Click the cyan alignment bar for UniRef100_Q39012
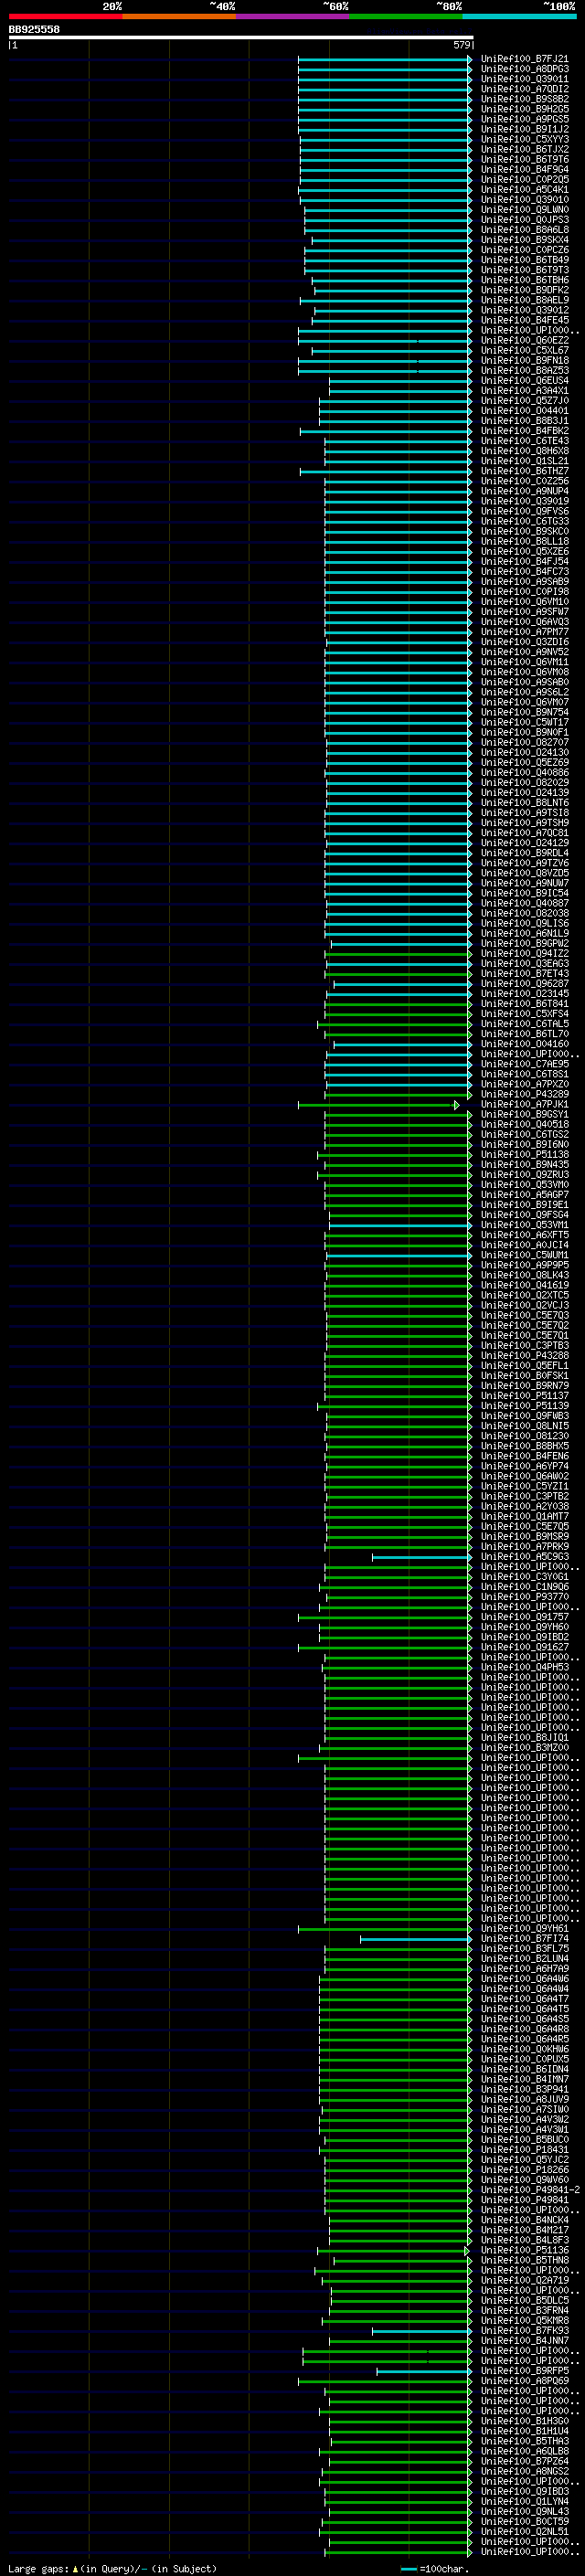 [x=393, y=310]
